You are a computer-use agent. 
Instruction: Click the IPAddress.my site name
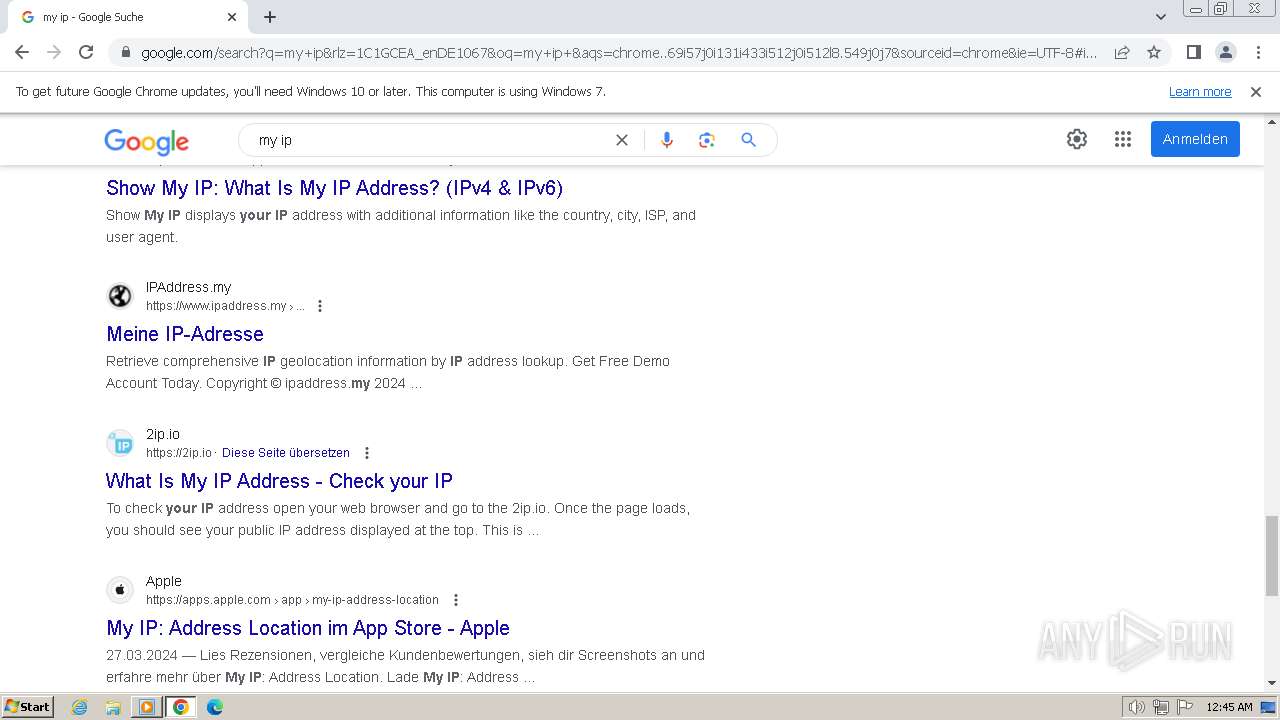click(x=188, y=287)
